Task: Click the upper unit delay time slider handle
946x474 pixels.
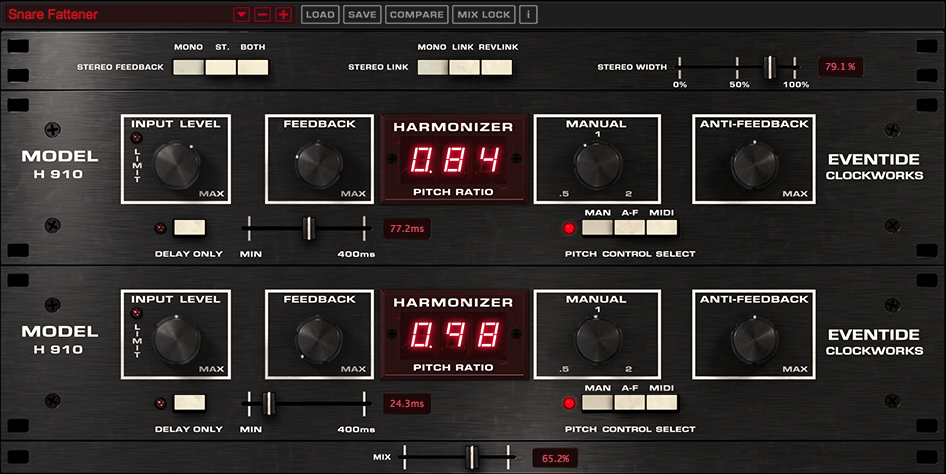Action: (x=309, y=229)
